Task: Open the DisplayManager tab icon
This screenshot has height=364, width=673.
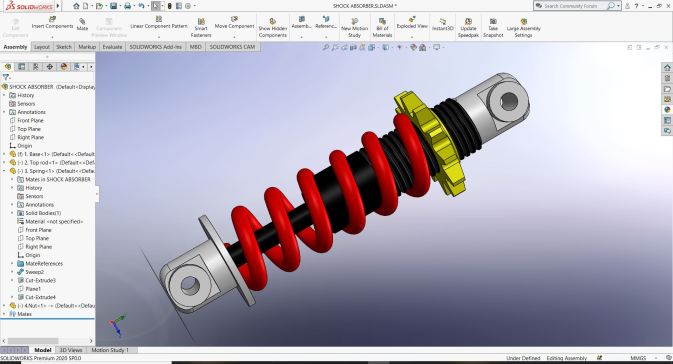Action: click(x=64, y=67)
